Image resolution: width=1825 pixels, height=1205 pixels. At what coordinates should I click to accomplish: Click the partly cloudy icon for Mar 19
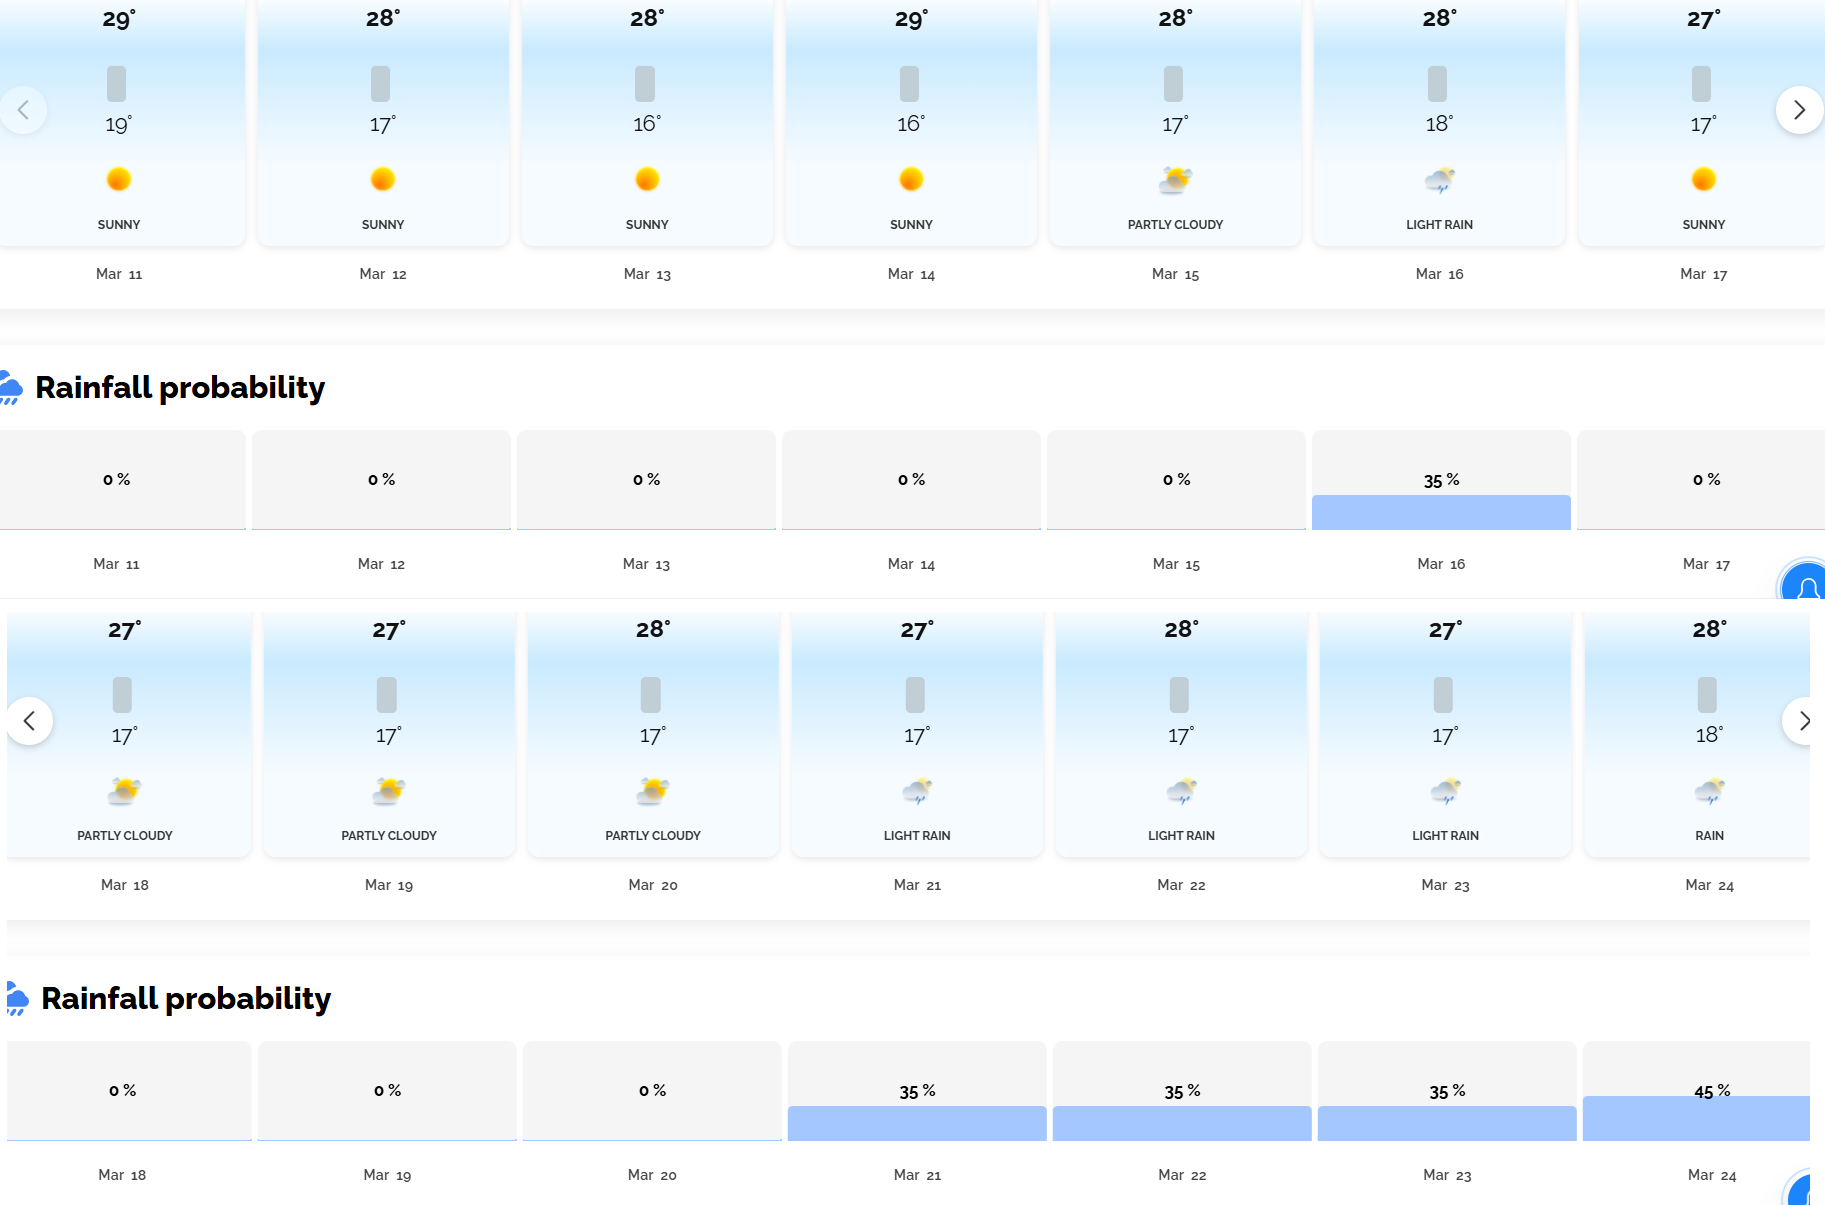coord(389,791)
